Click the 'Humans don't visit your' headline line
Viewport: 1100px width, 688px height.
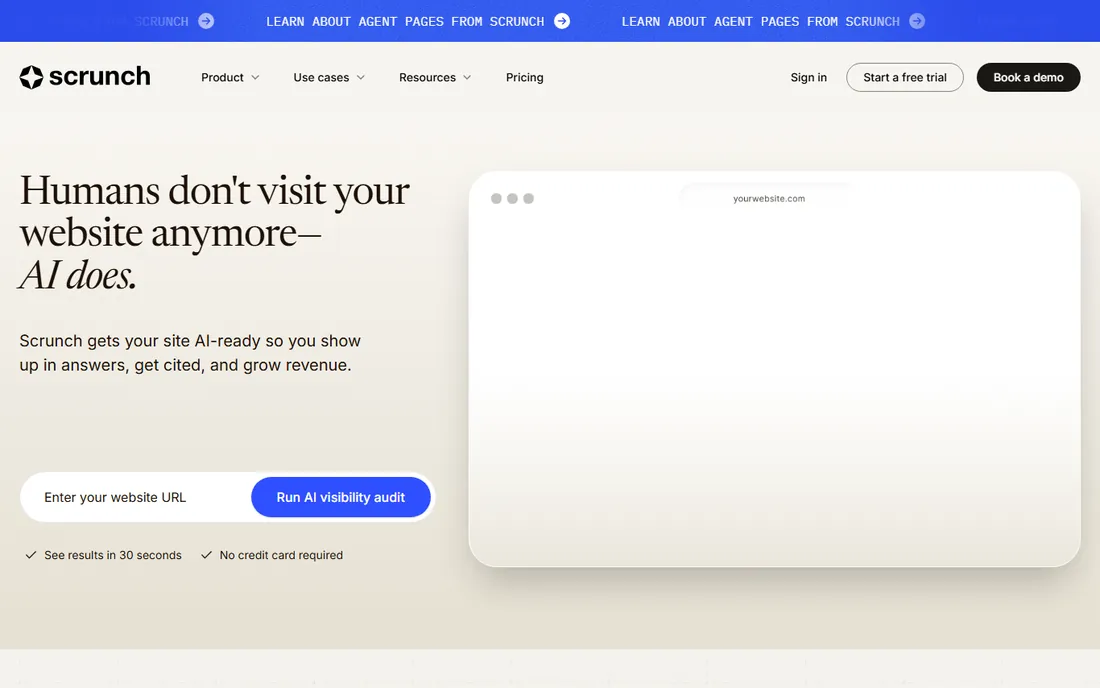click(x=215, y=191)
